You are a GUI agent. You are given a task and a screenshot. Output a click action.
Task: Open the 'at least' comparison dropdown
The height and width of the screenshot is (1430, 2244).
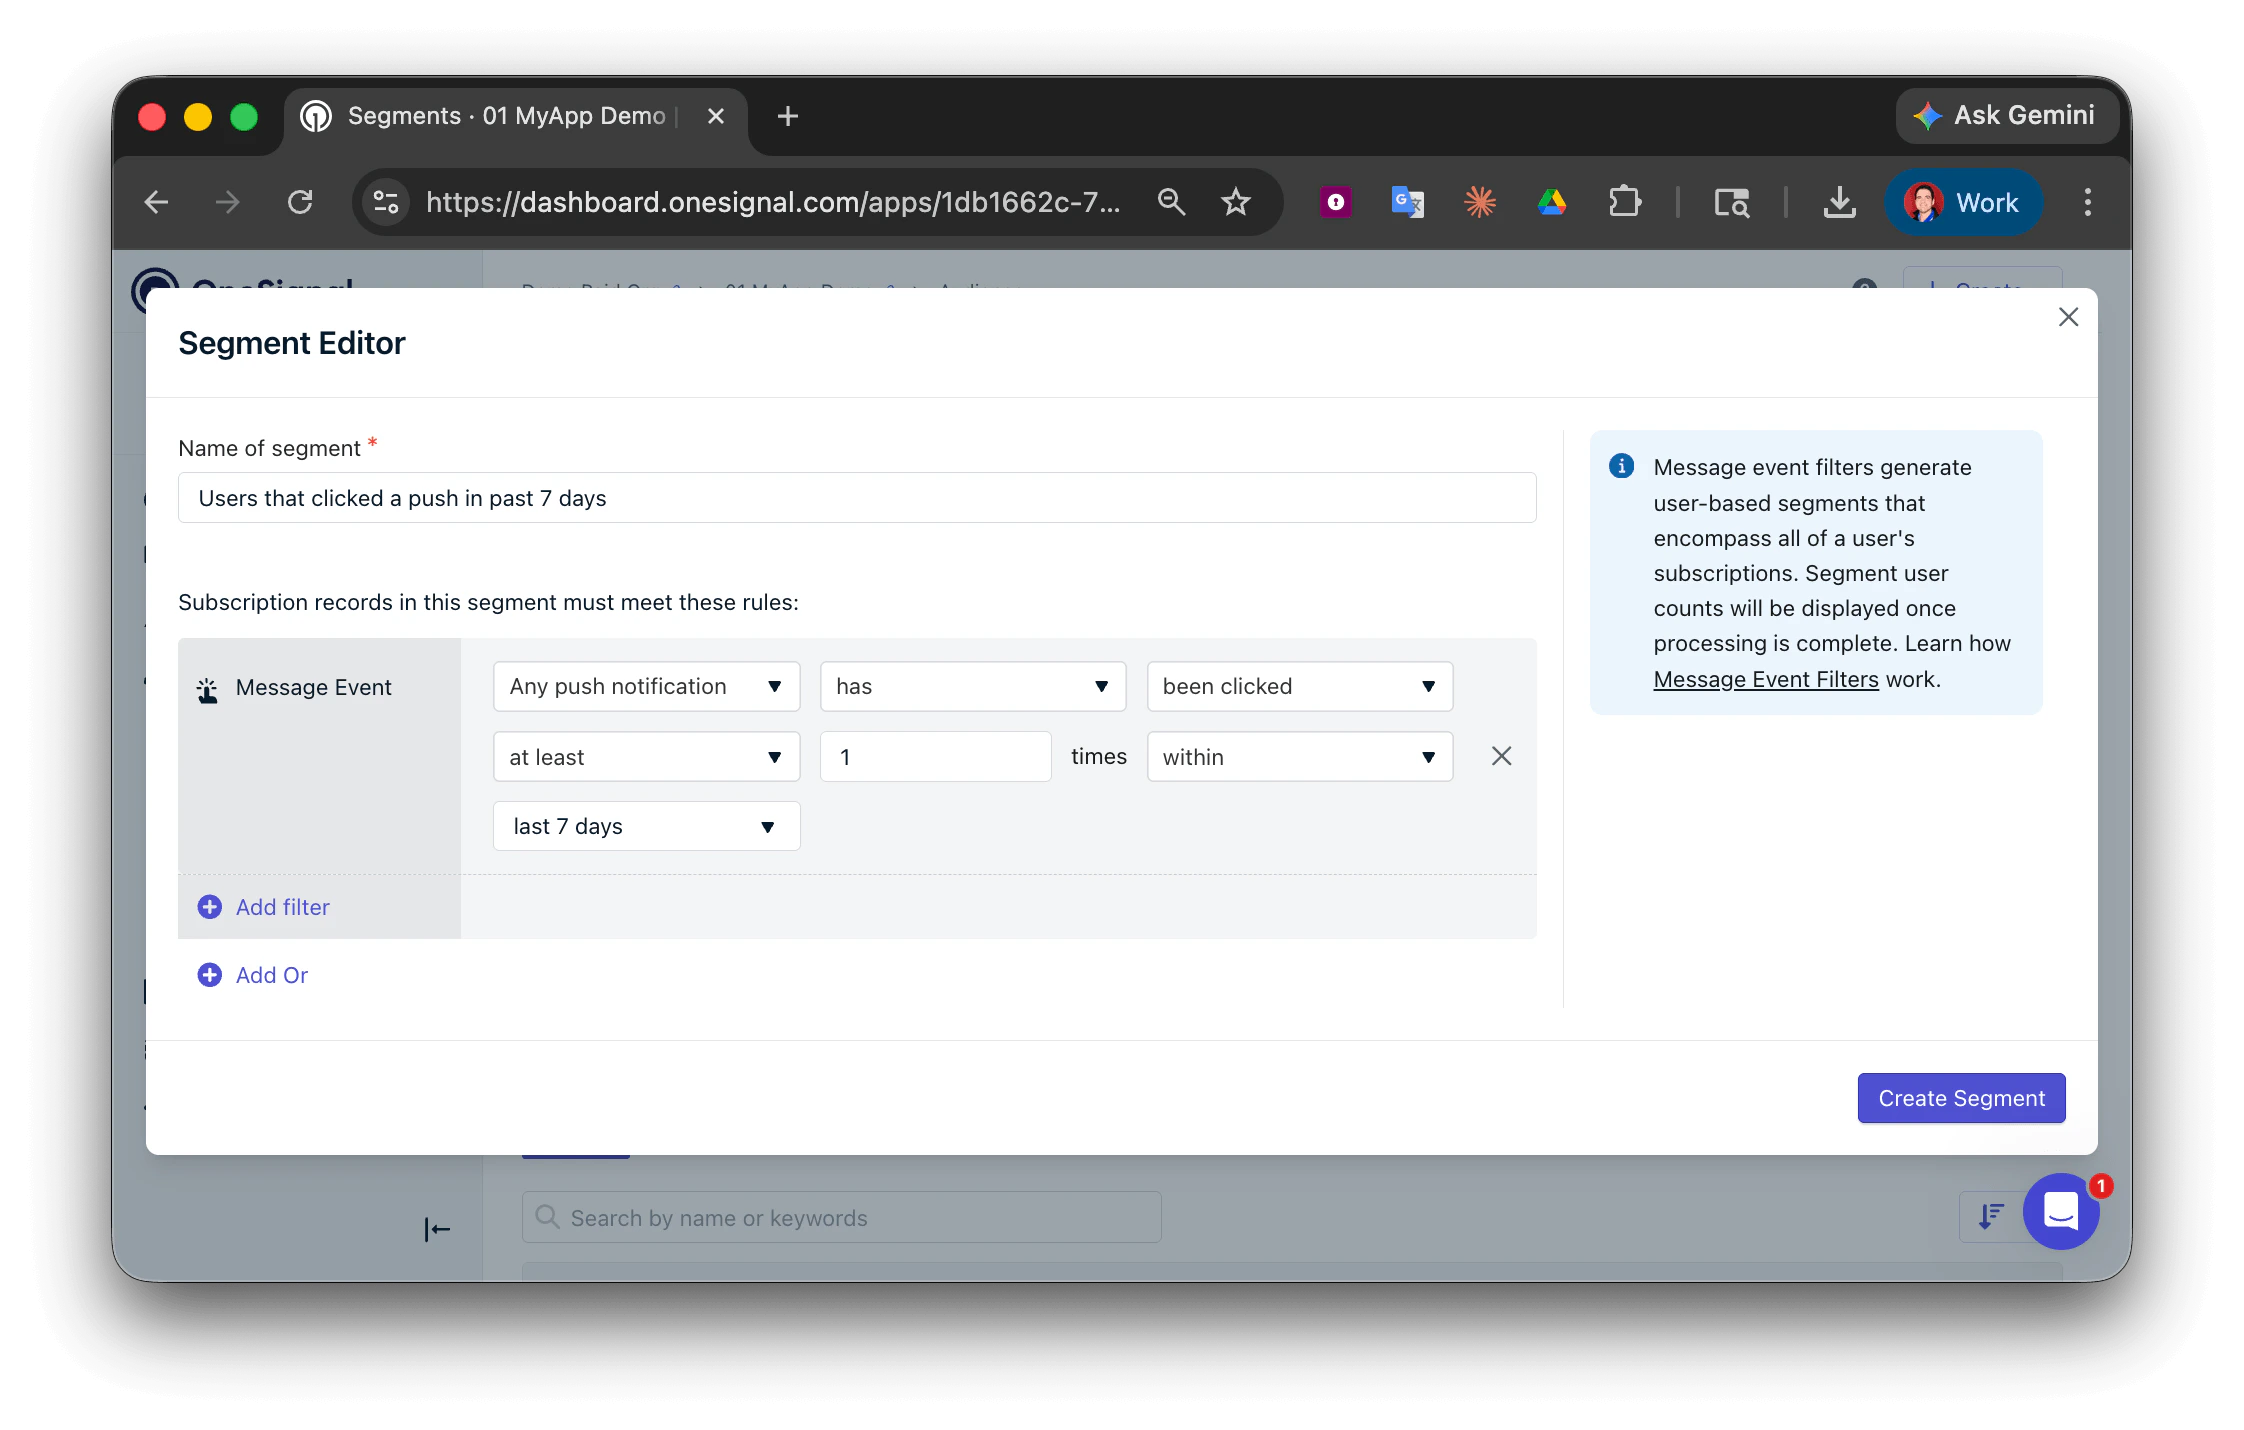click(646, 757)
